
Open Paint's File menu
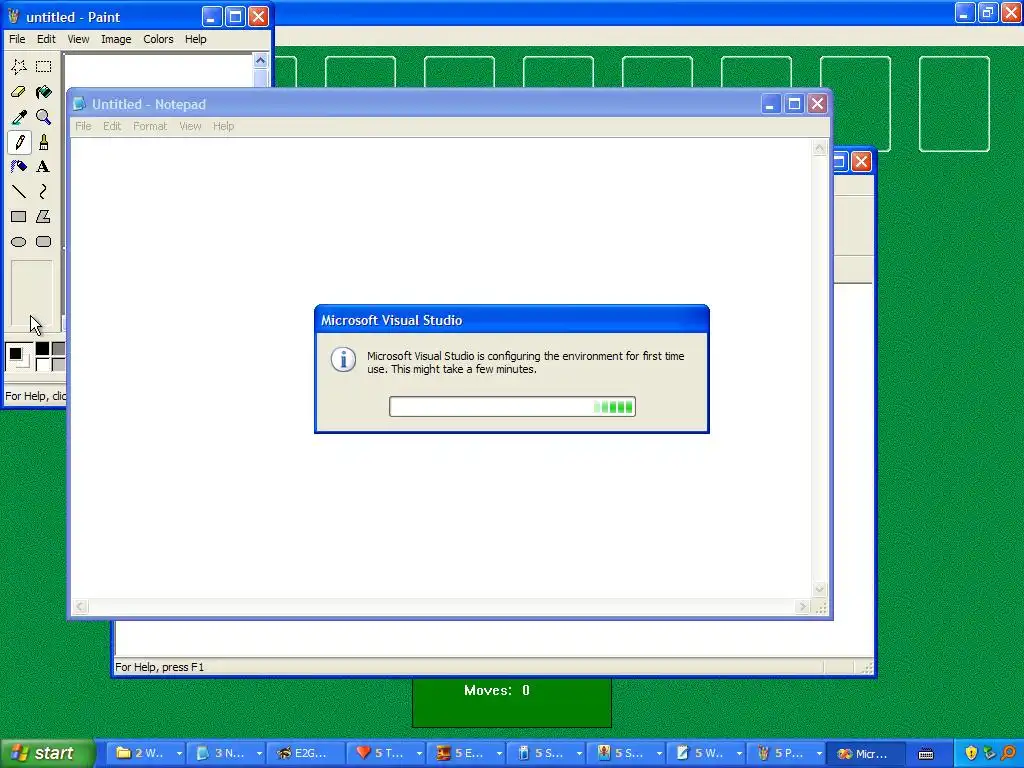click(x=17, y=39)
